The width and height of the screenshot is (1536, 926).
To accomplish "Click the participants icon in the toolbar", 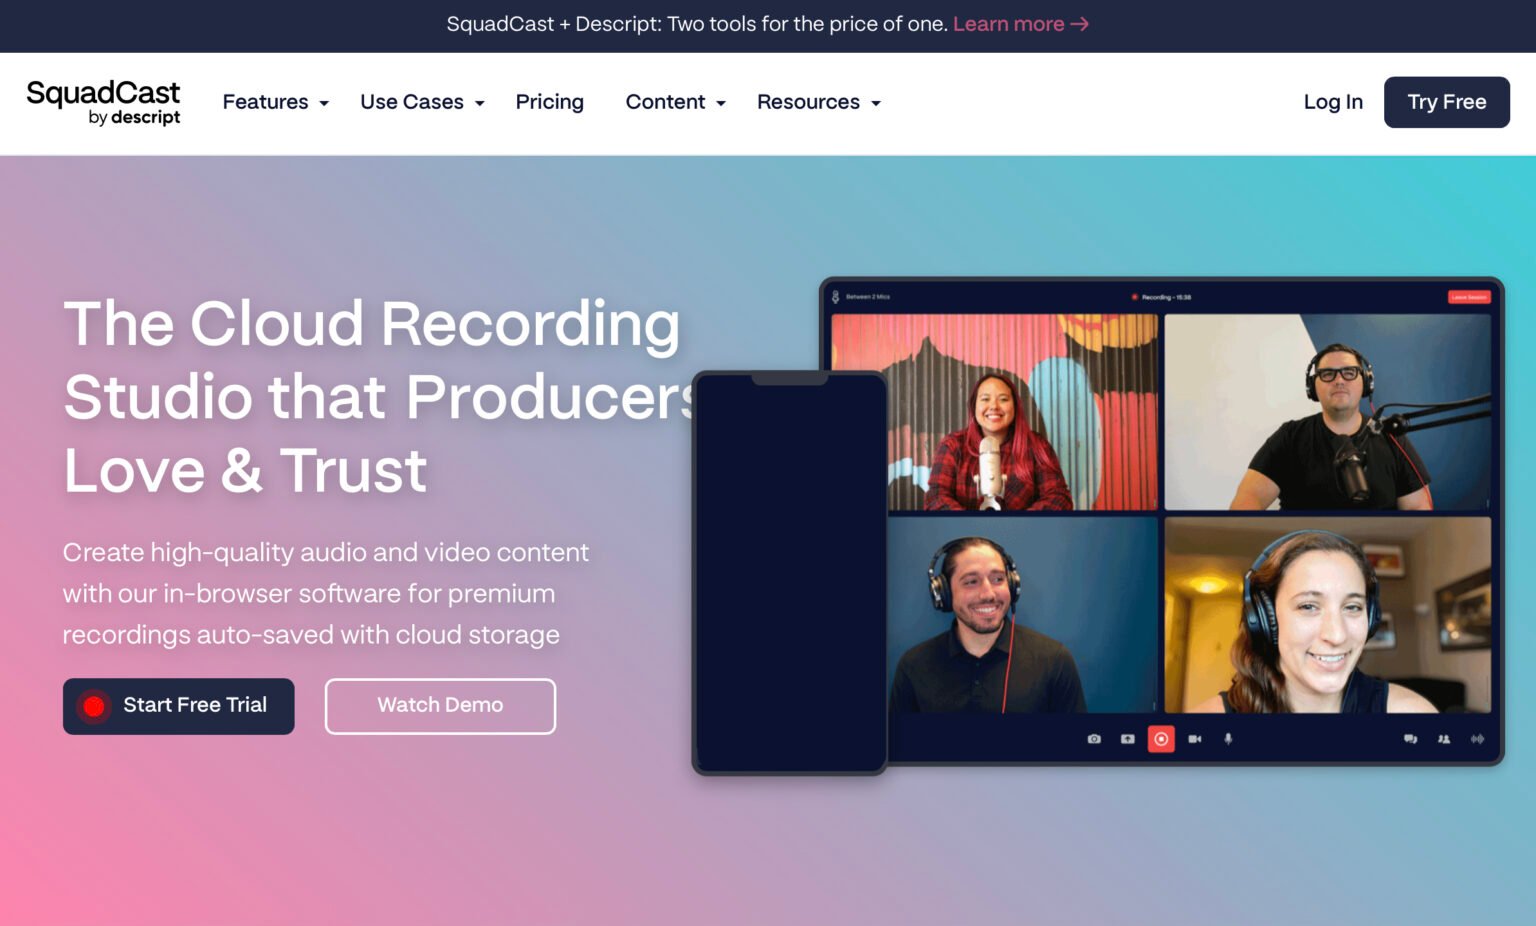I will pyautogui.click(x=1444, y=739).
